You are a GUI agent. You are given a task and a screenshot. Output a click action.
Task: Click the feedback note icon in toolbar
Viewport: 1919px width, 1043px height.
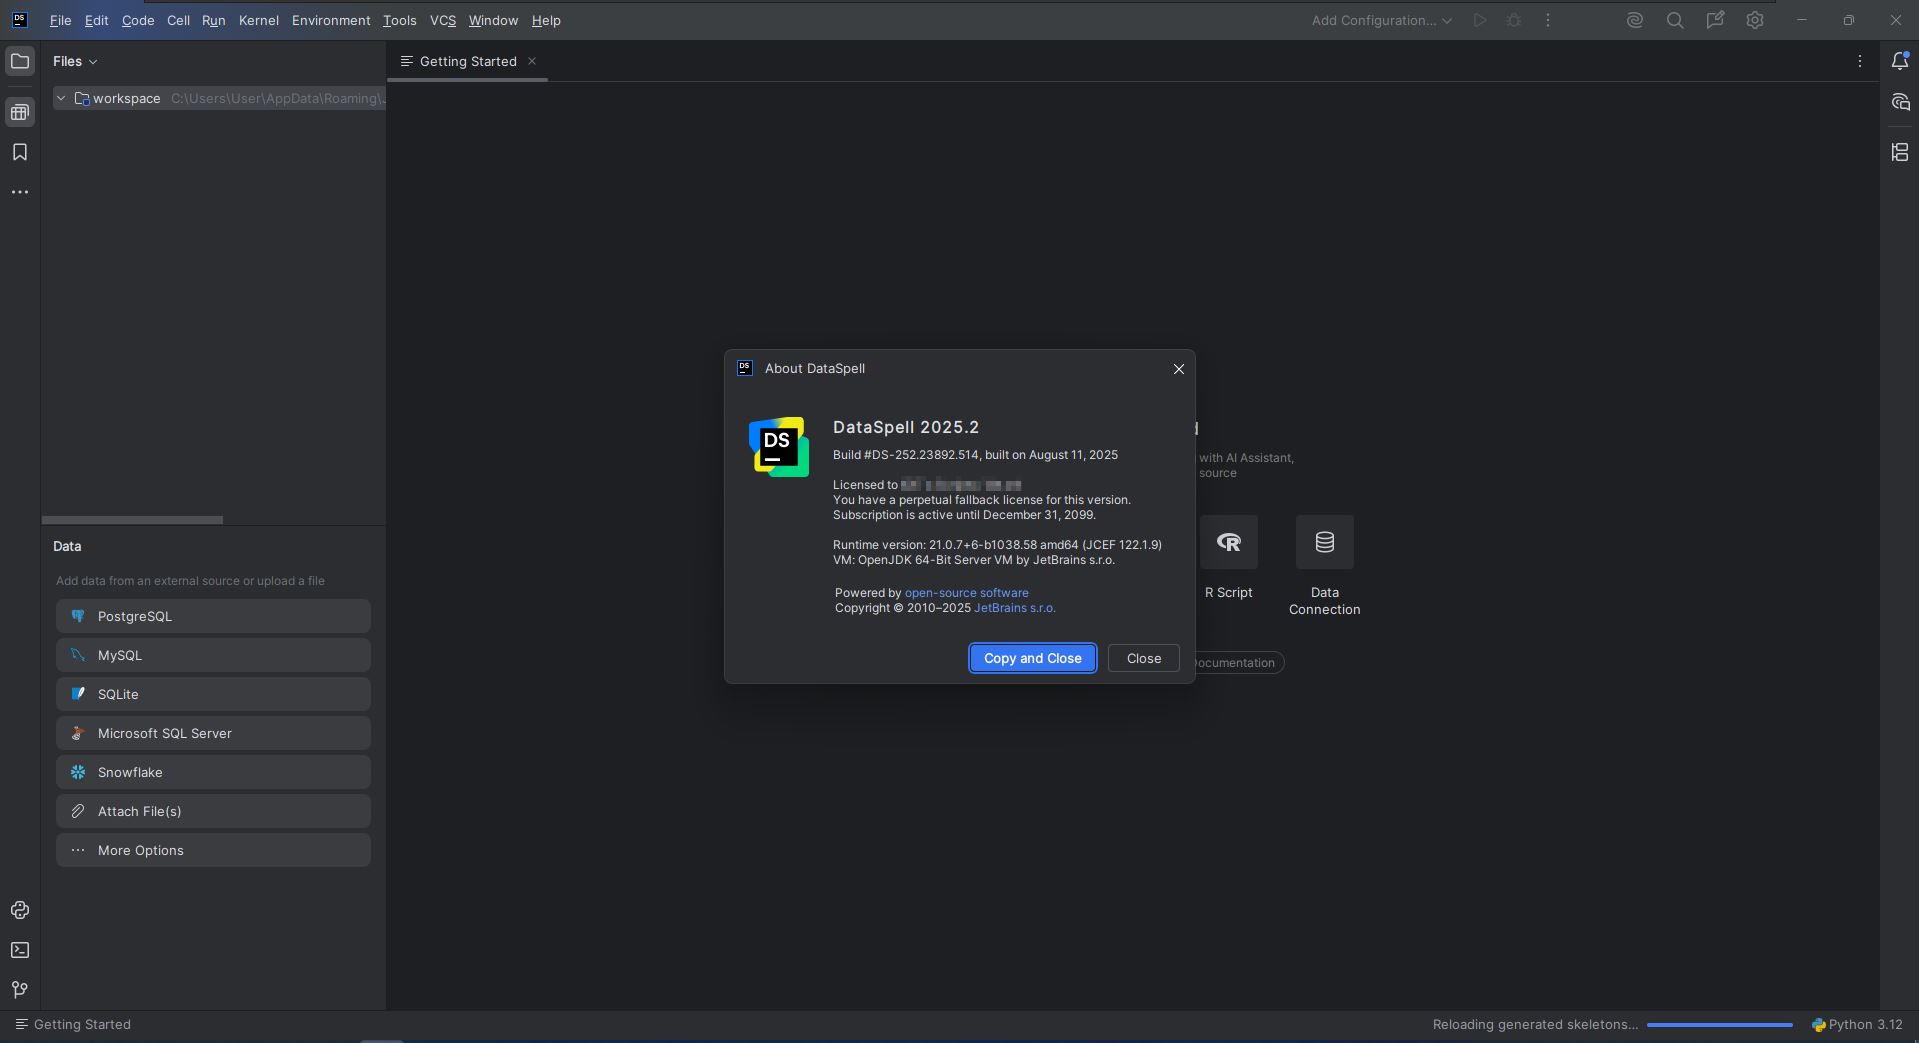click(x=1715, y=20)
